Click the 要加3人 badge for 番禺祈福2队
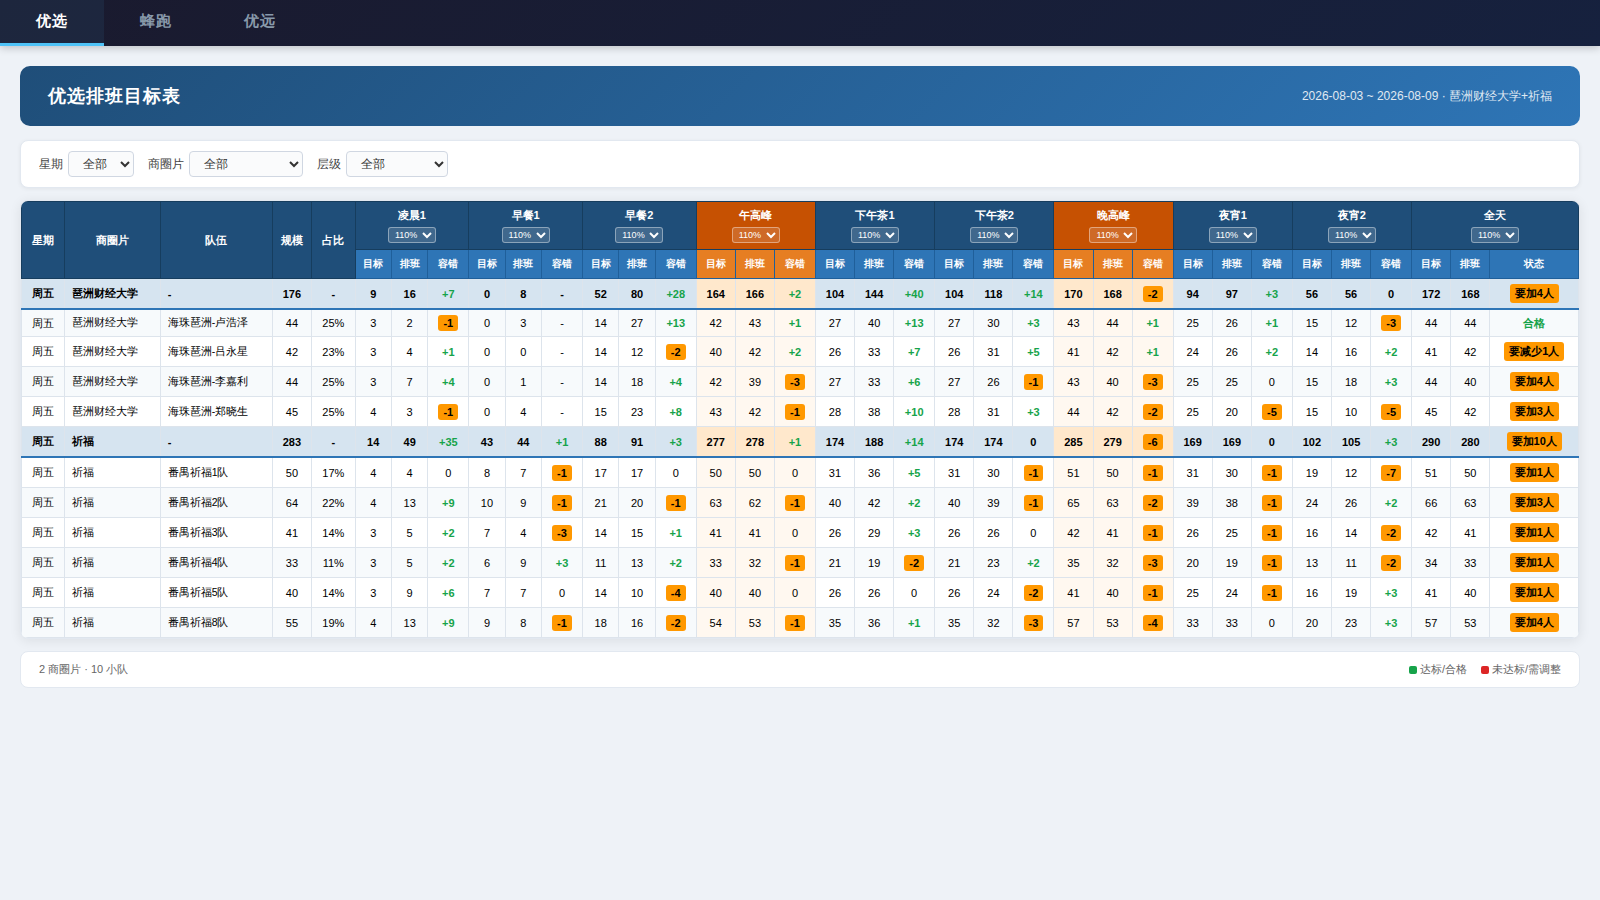The width and height of the screenshot is (1600, 900). [x=1534, y=503]
